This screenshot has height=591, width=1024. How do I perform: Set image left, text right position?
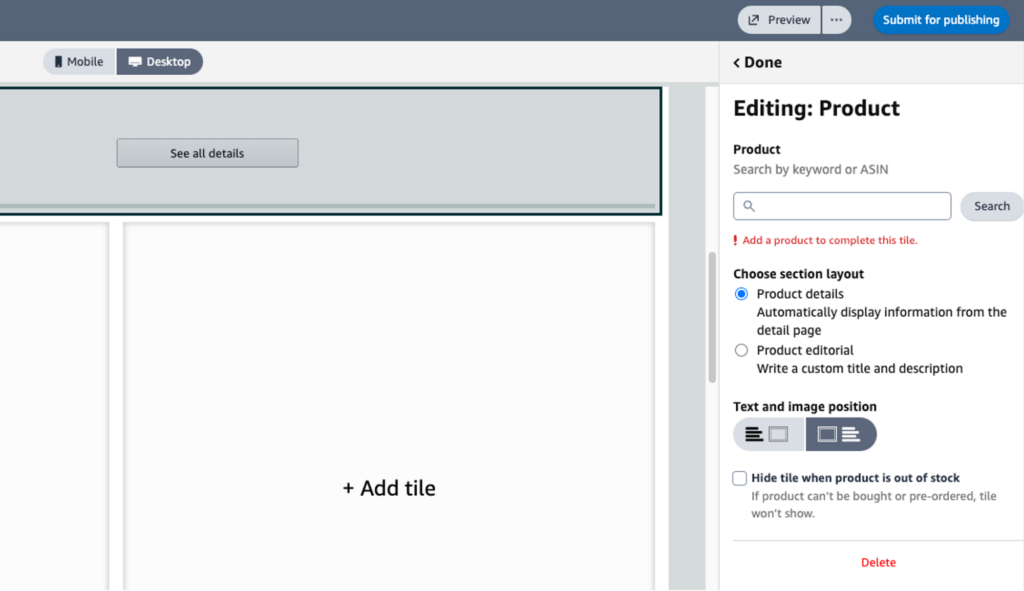point(840,434)
